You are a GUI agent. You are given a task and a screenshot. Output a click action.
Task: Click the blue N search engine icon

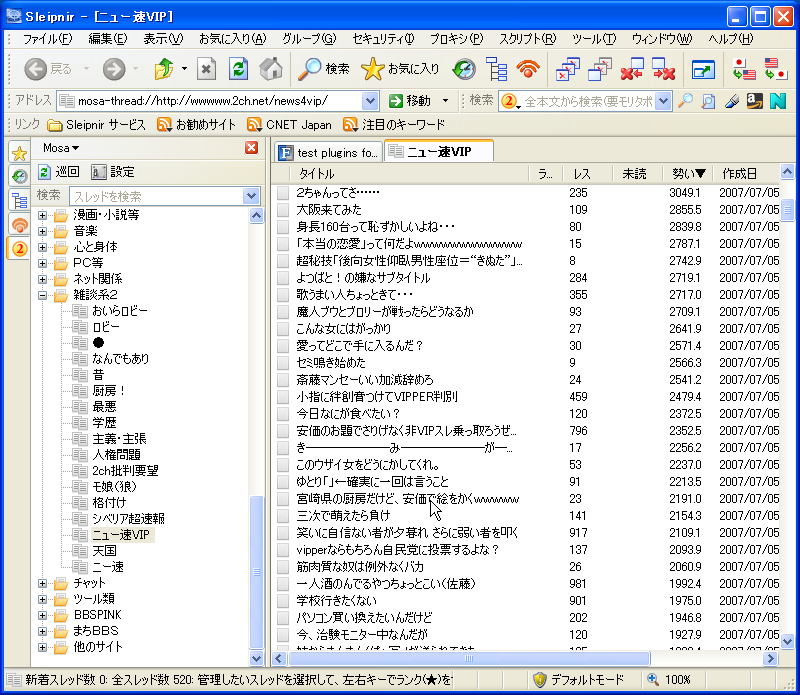tap(778, 101)
